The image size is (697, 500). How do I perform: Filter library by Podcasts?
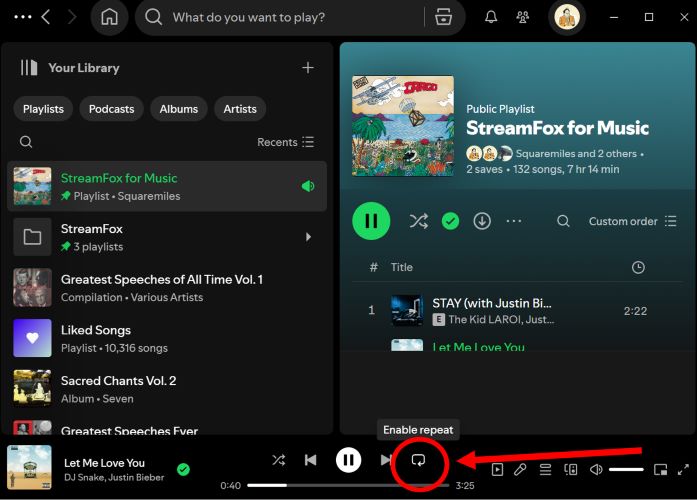112,109
